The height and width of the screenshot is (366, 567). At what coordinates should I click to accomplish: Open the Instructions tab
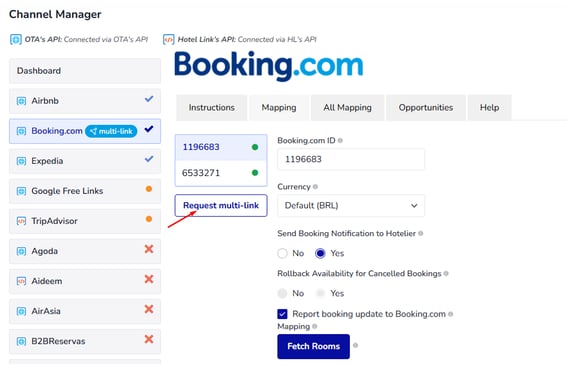click(212, 107)
